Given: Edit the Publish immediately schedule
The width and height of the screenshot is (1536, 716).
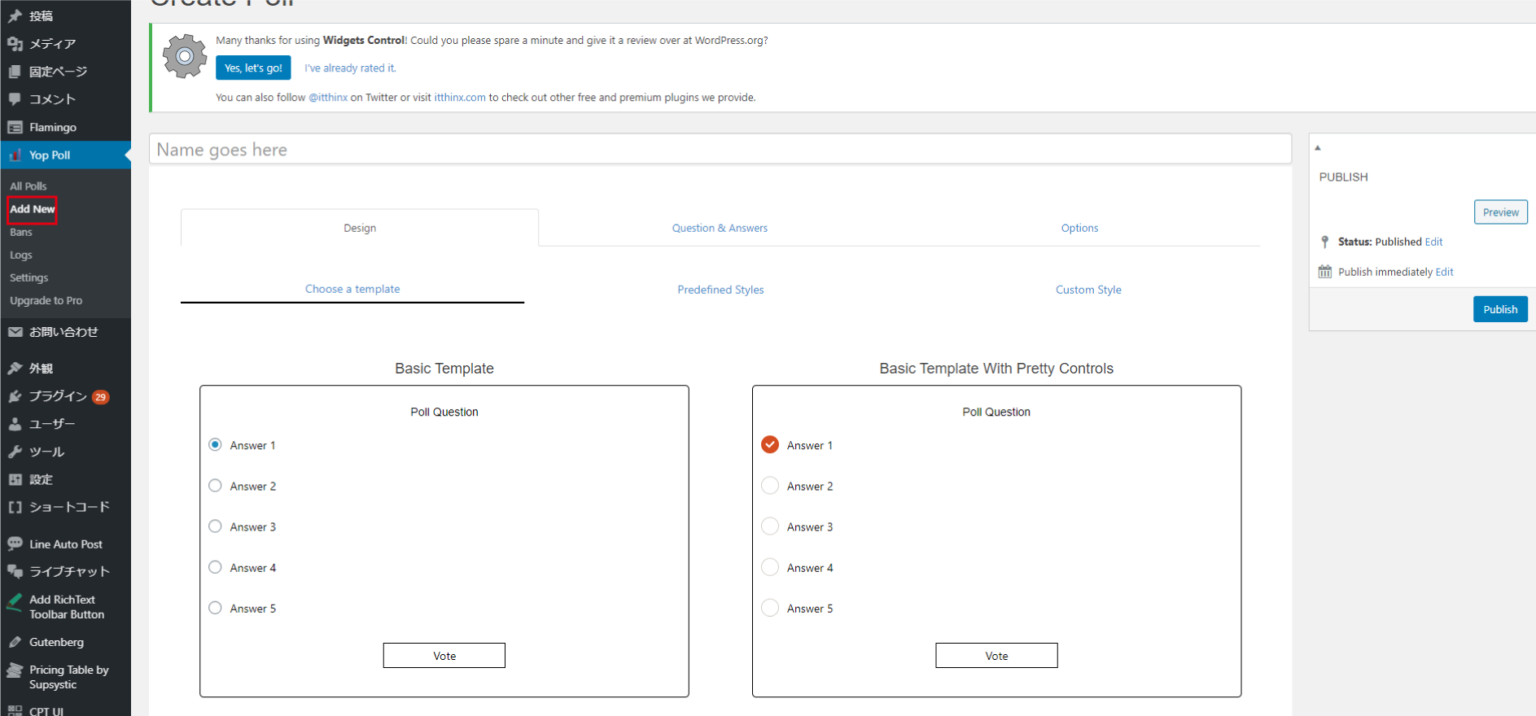Looking at the screenshot, I should point(1444,272).
